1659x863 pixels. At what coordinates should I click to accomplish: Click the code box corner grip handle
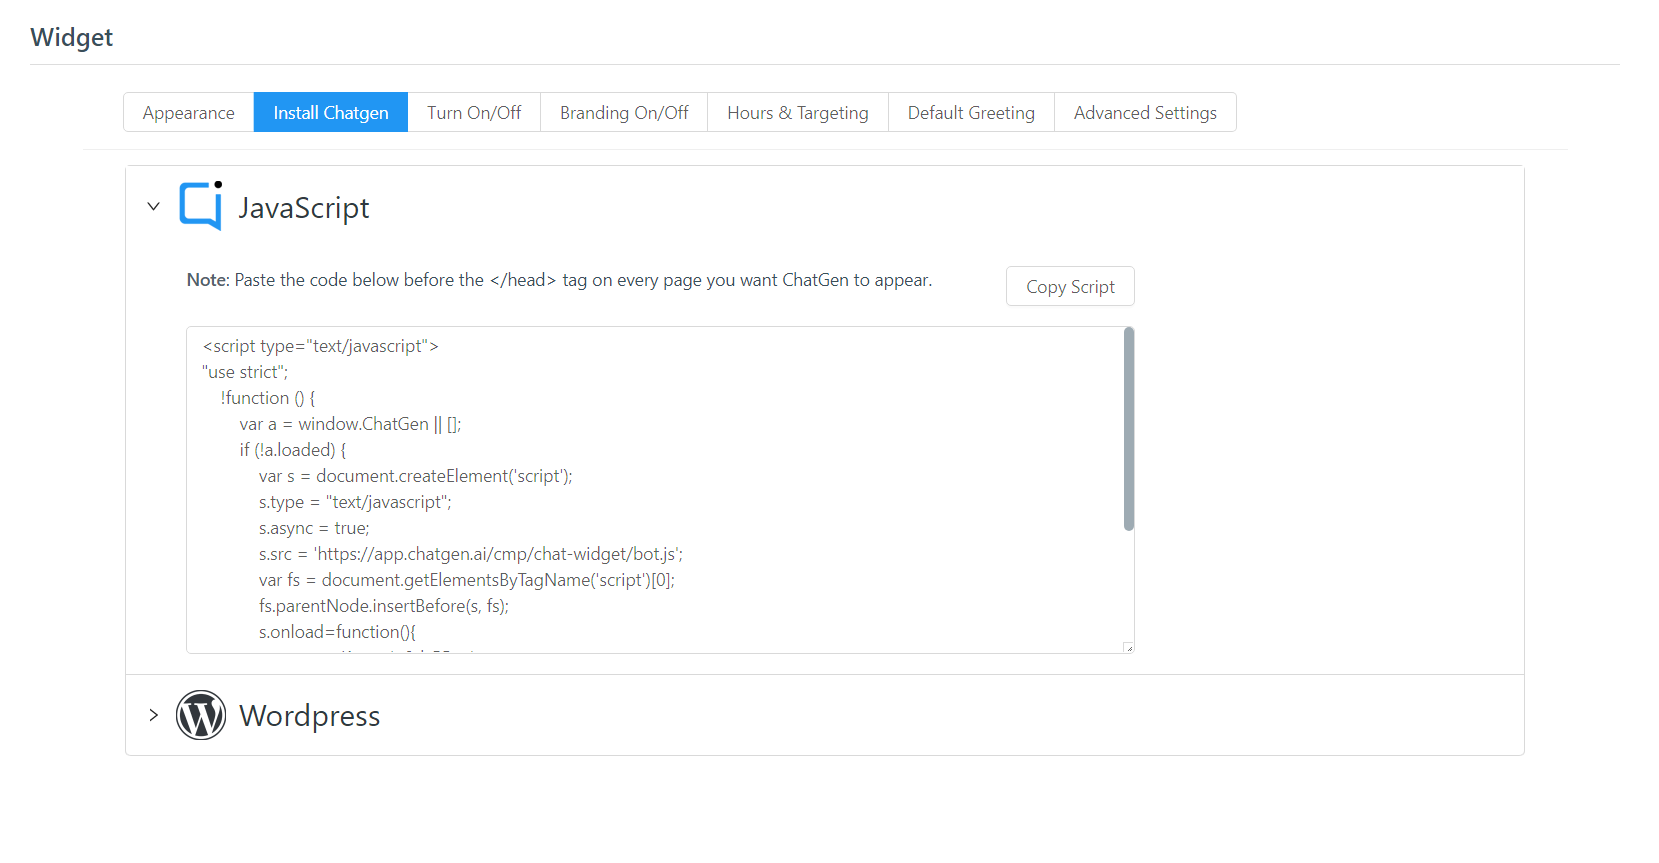coord(1128,647)
